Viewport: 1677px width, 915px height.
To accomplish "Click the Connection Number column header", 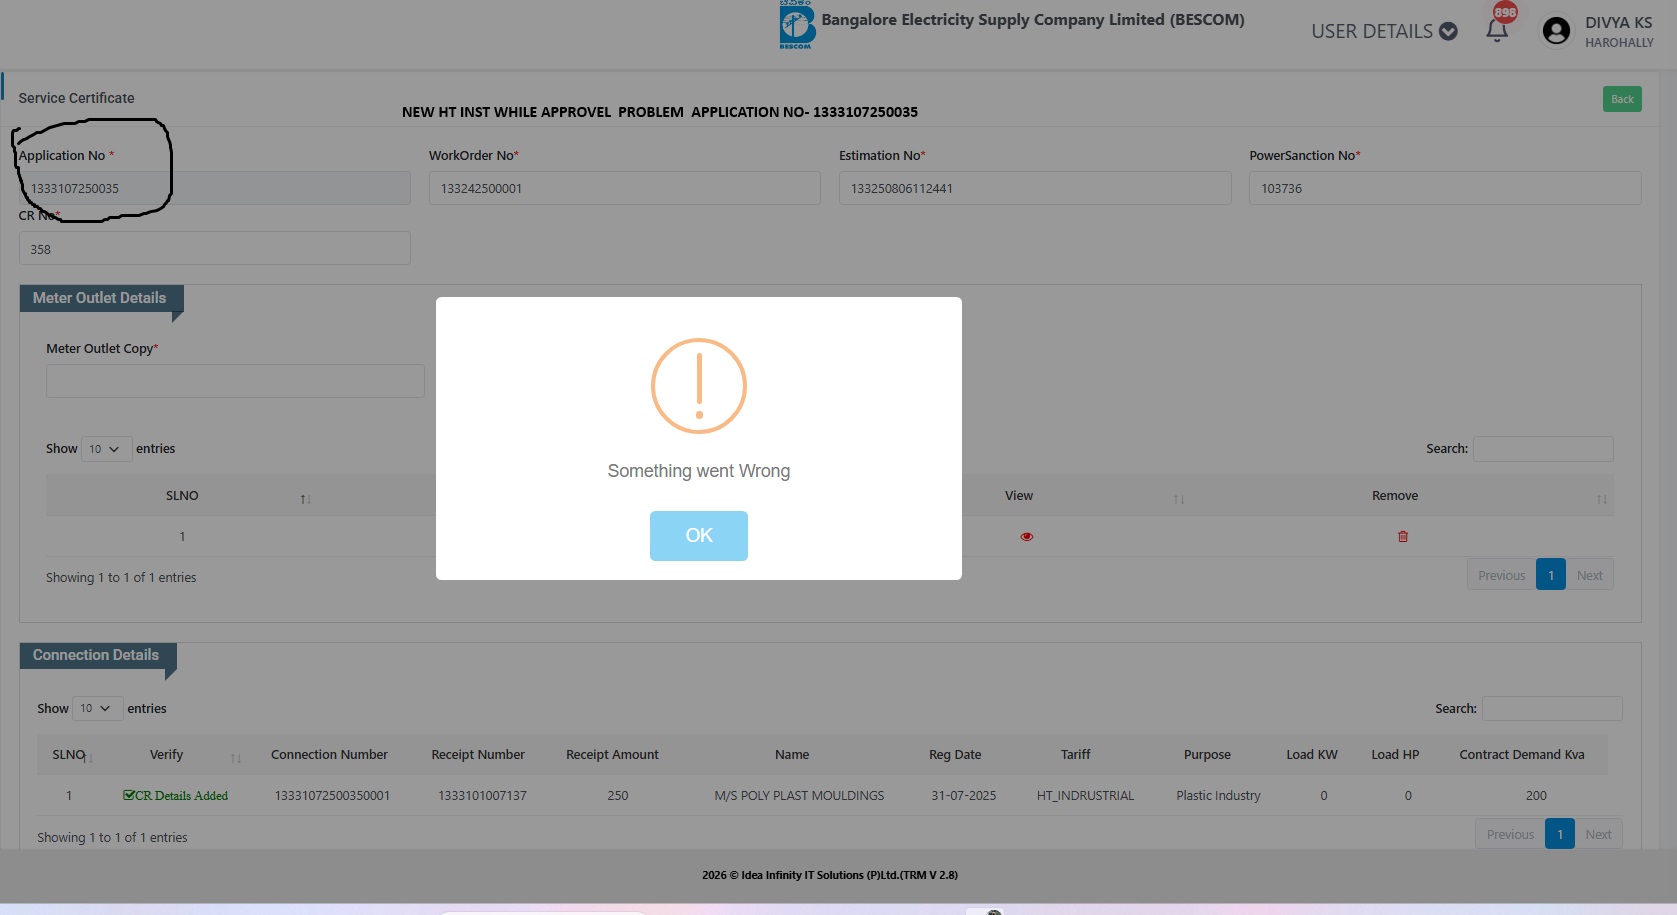I will click(x=329, y=755).
